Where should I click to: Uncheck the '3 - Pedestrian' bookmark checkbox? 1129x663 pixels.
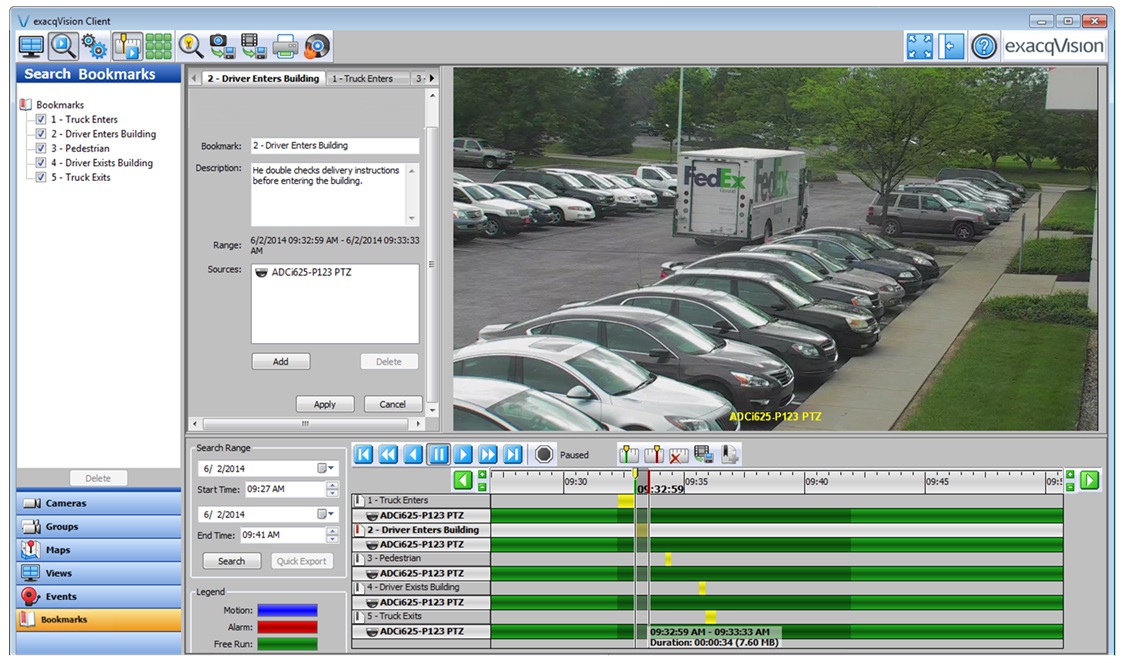pos(41,148)
